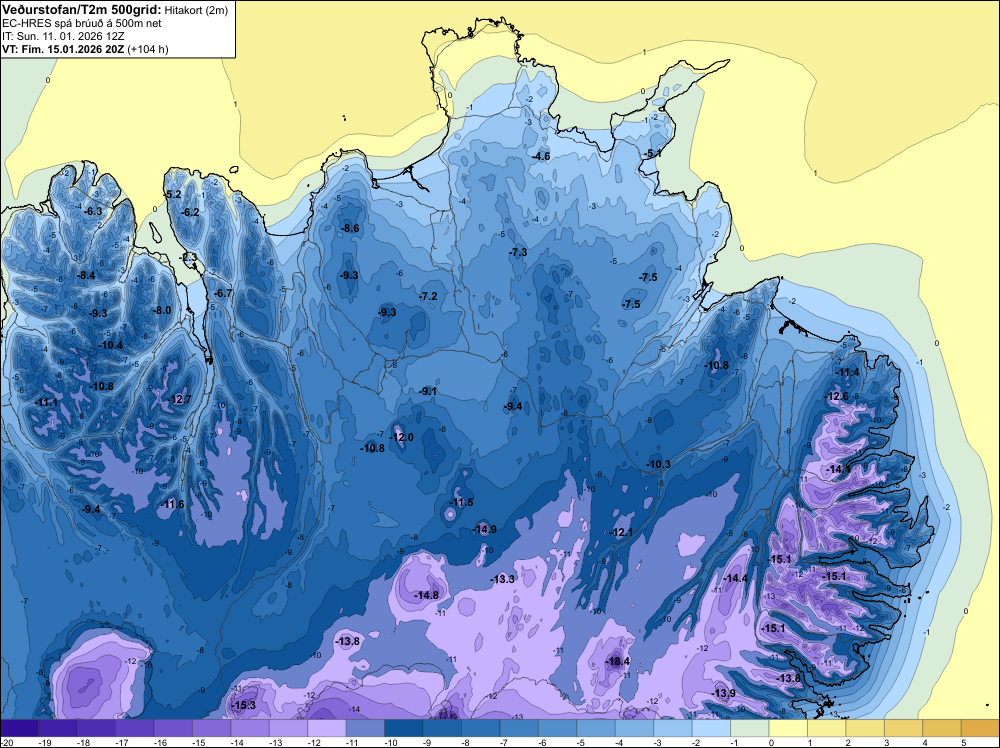The width and height of the screenshot is (1000, 748).
Task: Pick the dark orange swatch after 5 on scale
Action: point(980,728)
